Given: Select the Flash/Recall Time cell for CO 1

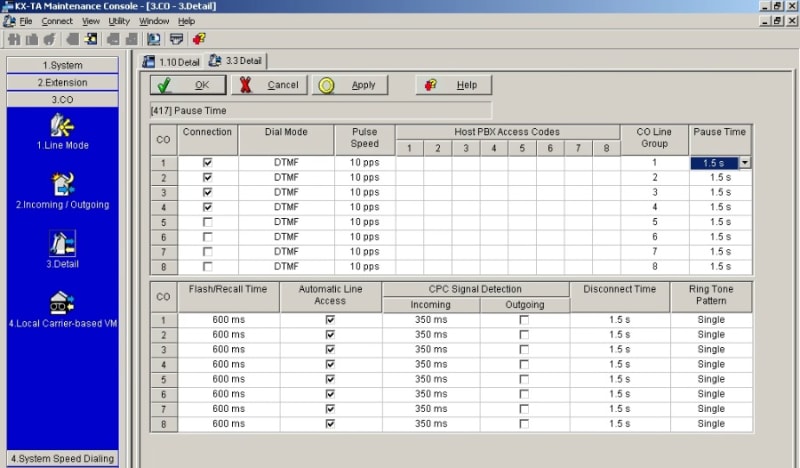Looking at the screenshot, I should pos(228,320).
